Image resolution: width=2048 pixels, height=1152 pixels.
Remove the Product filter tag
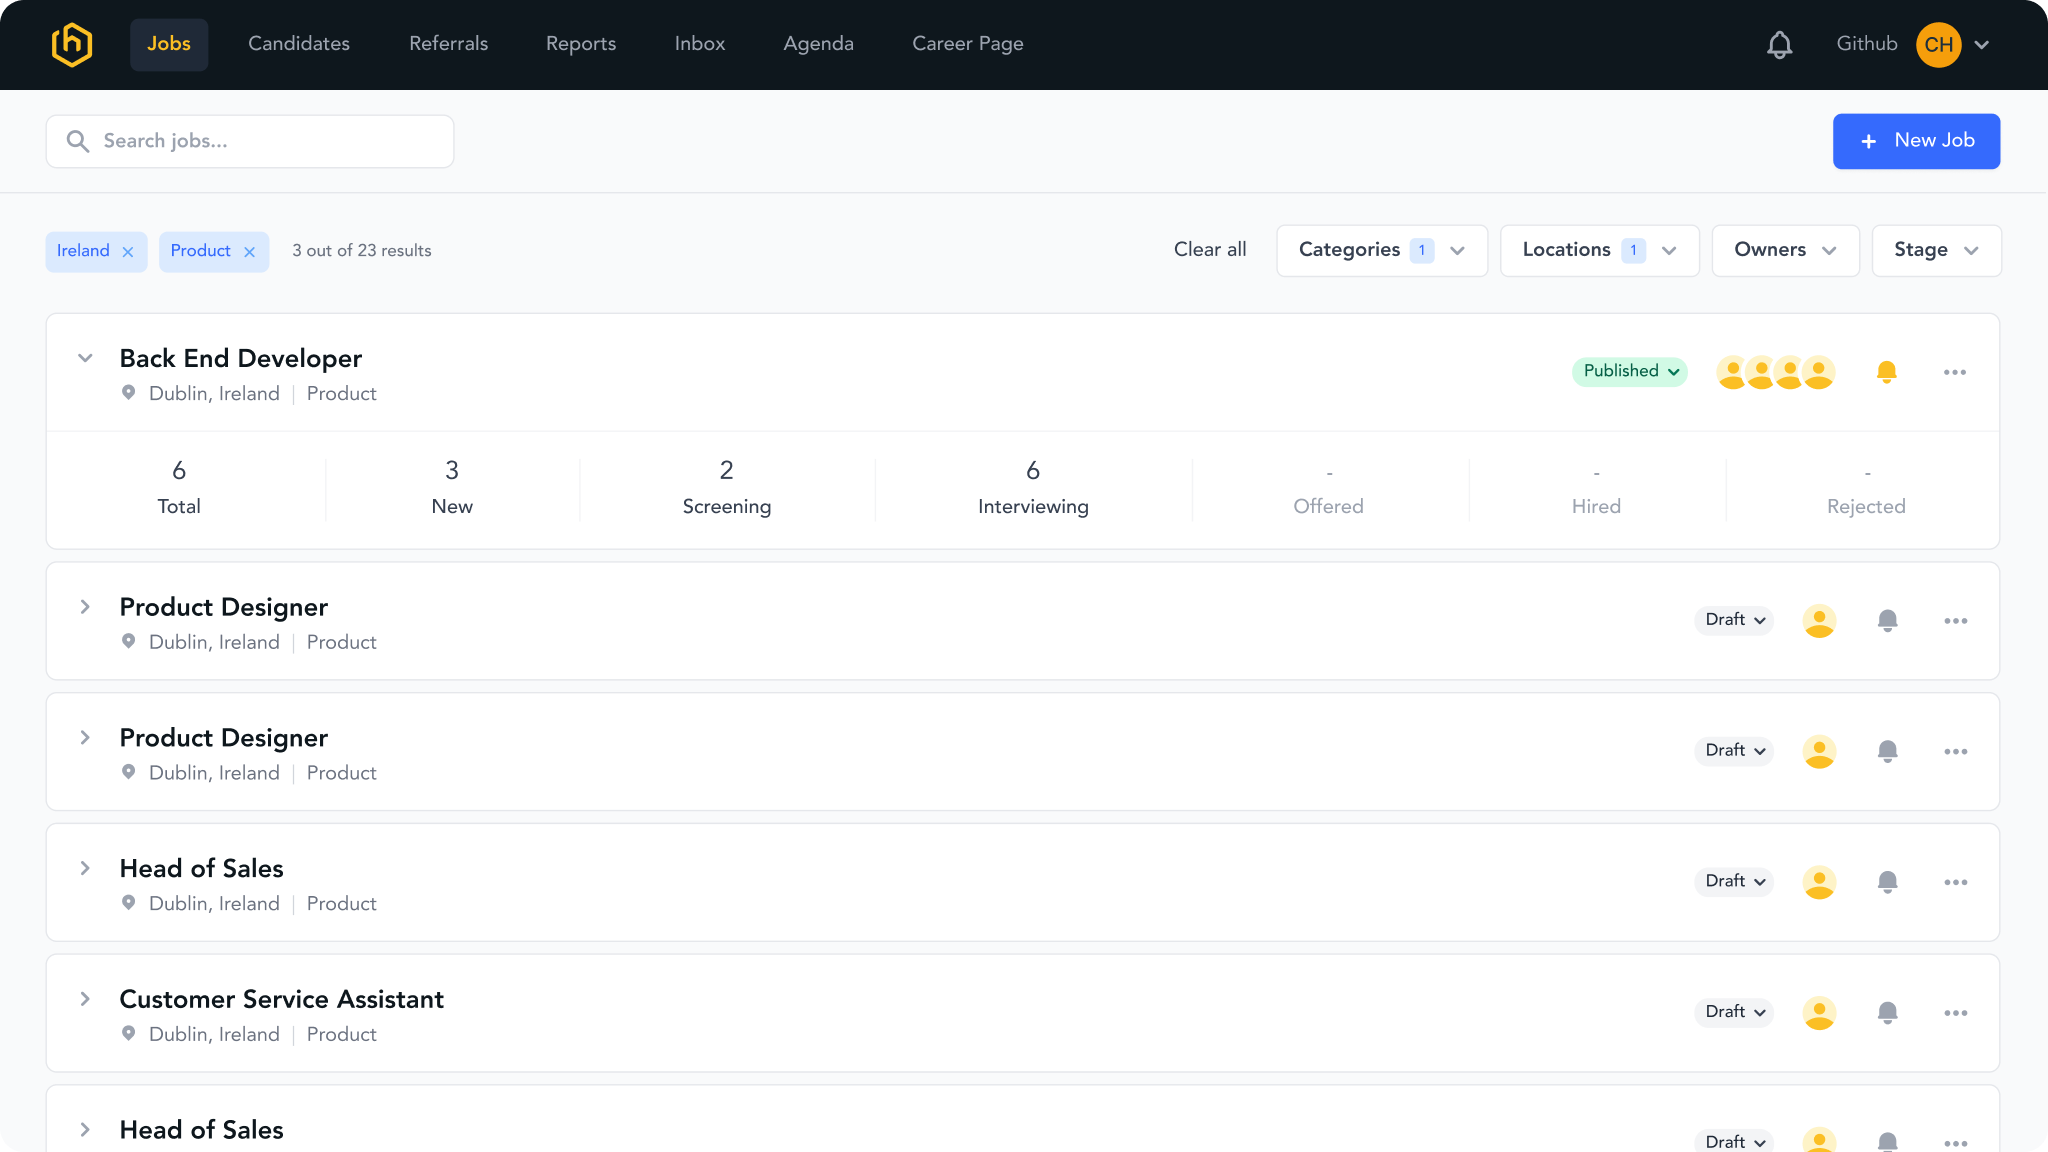(x=250, y=251)
